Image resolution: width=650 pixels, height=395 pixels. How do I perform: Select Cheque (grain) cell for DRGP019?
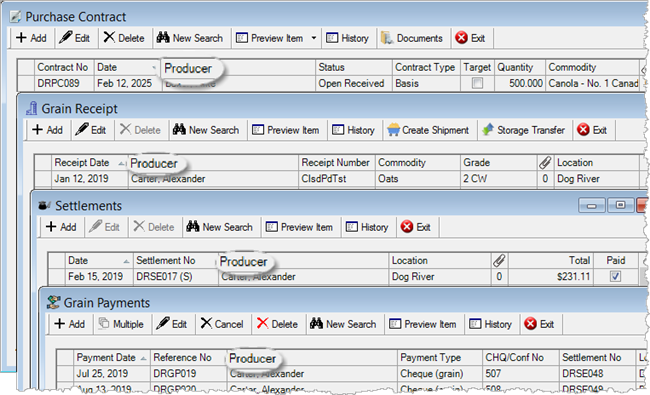tap(439, 373)
